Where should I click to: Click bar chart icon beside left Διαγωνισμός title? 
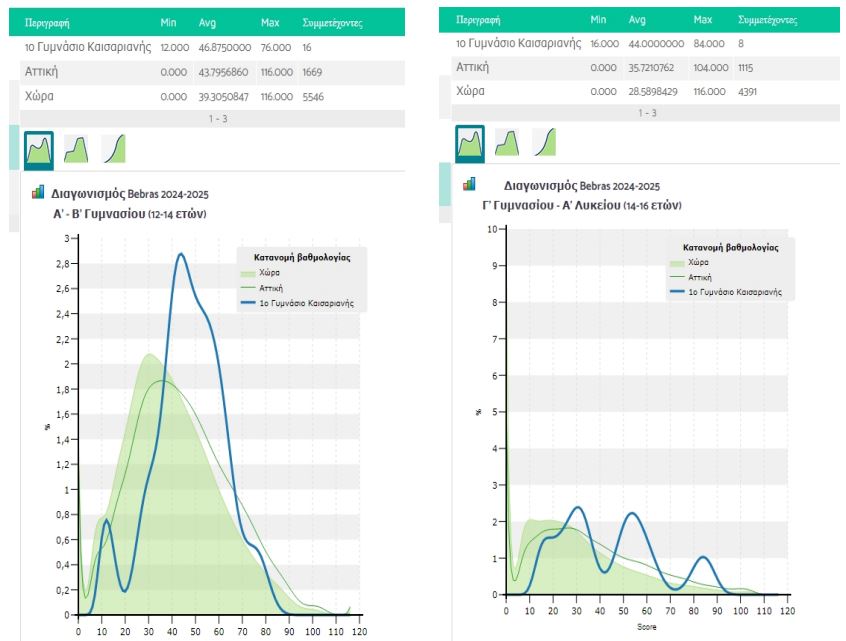[x=39, y=192]
